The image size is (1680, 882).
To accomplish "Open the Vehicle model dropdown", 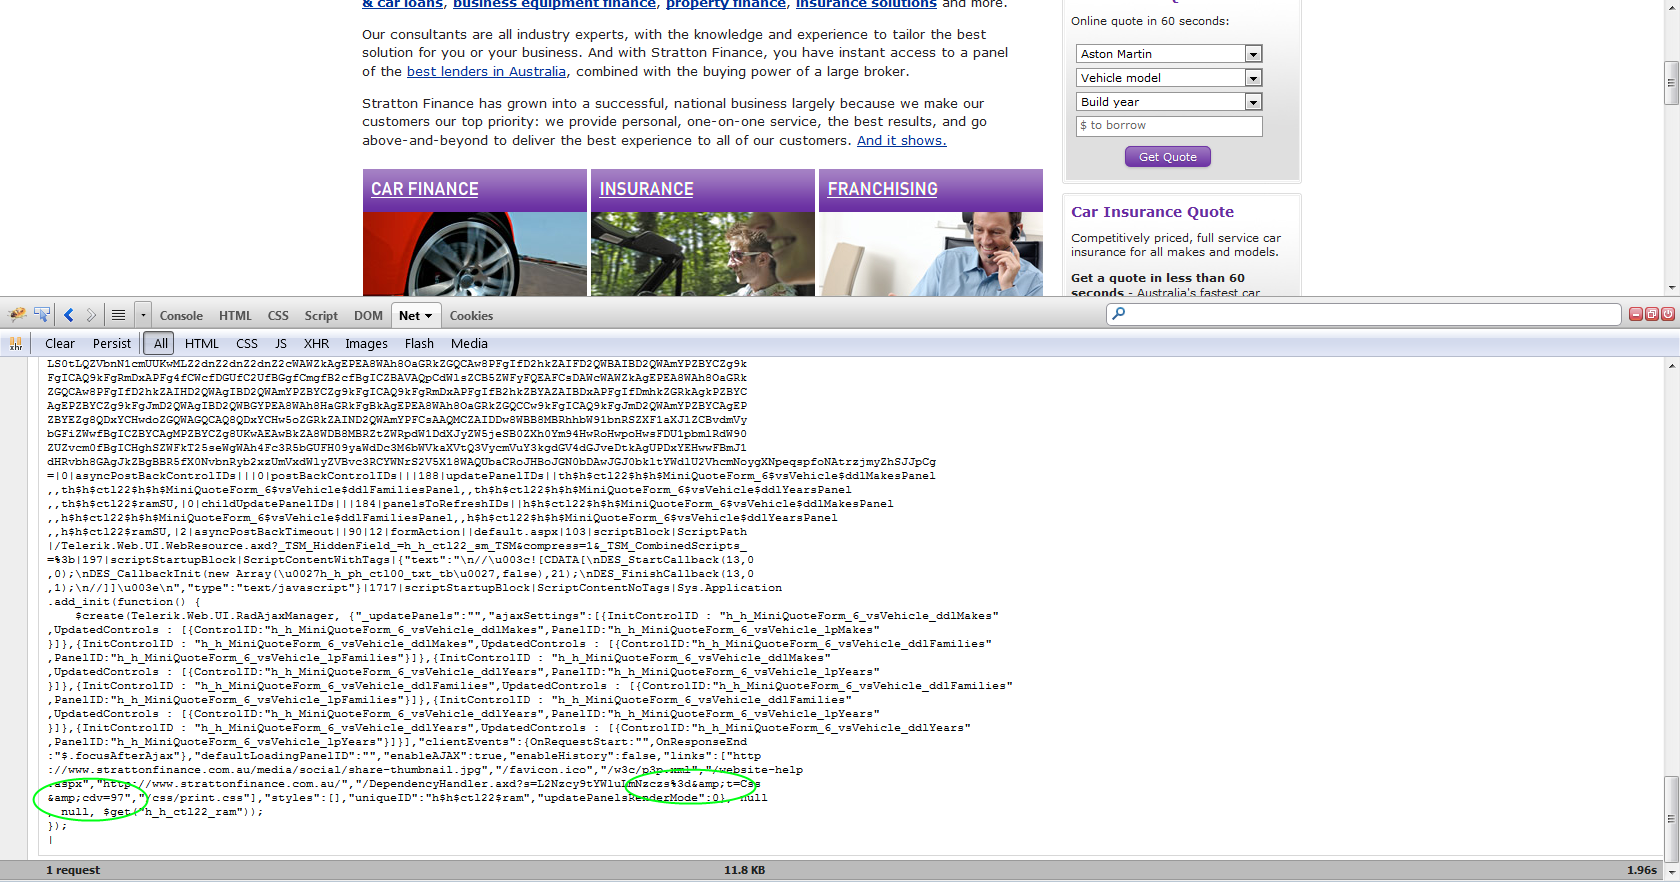I will click(1169, 78).
